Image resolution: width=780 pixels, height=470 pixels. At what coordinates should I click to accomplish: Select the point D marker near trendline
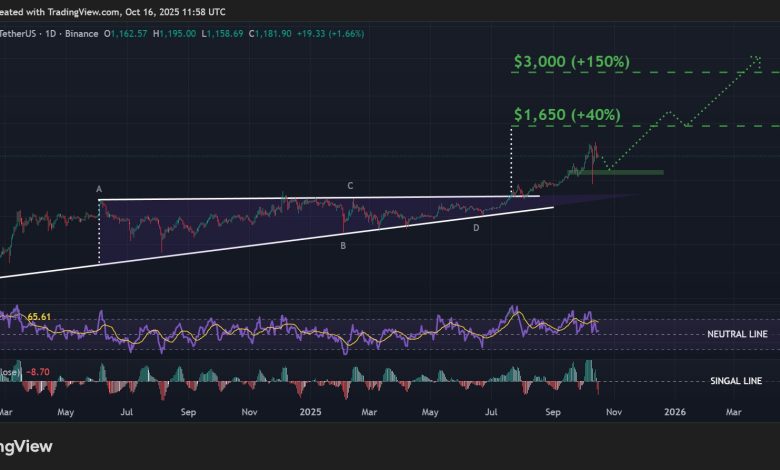[x=475, y=228]
